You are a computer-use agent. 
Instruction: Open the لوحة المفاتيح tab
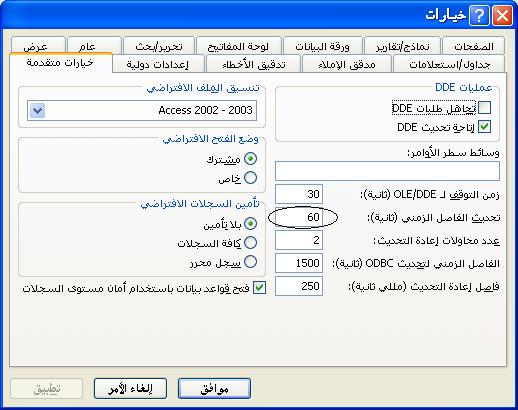(x=238, y=46)
